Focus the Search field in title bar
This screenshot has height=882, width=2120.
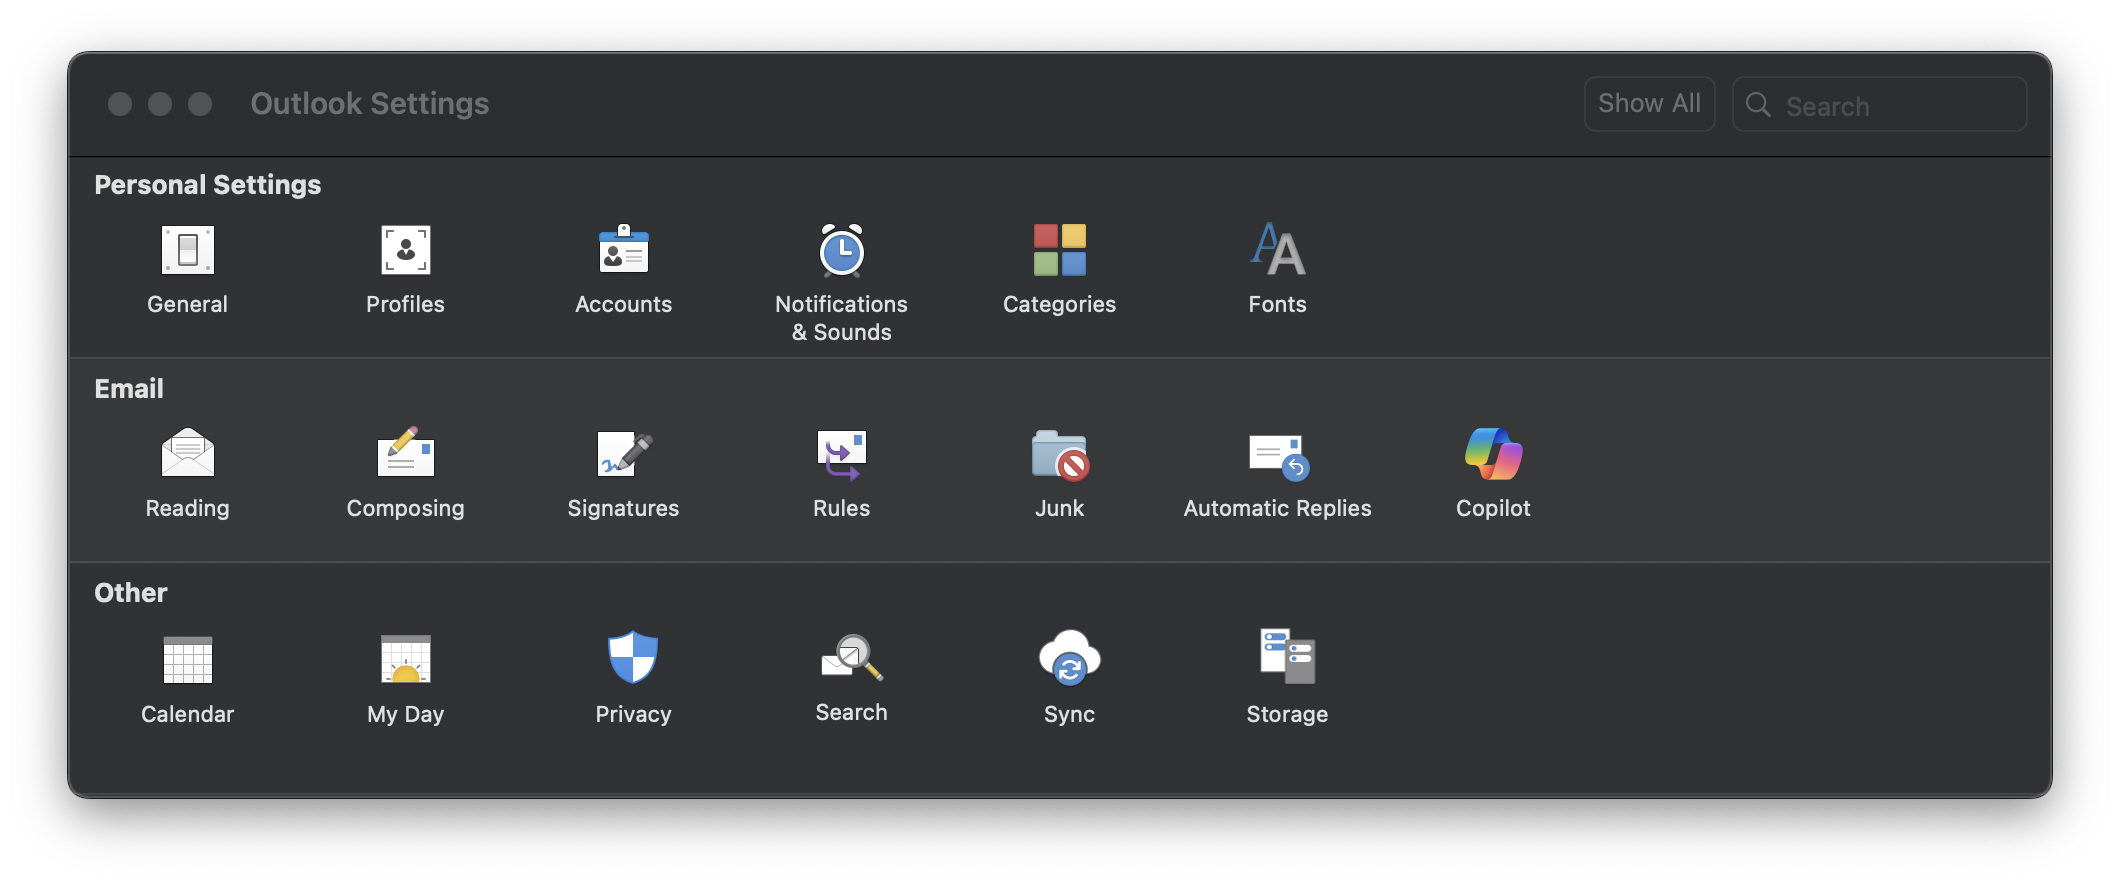[x=1880, y=104]
